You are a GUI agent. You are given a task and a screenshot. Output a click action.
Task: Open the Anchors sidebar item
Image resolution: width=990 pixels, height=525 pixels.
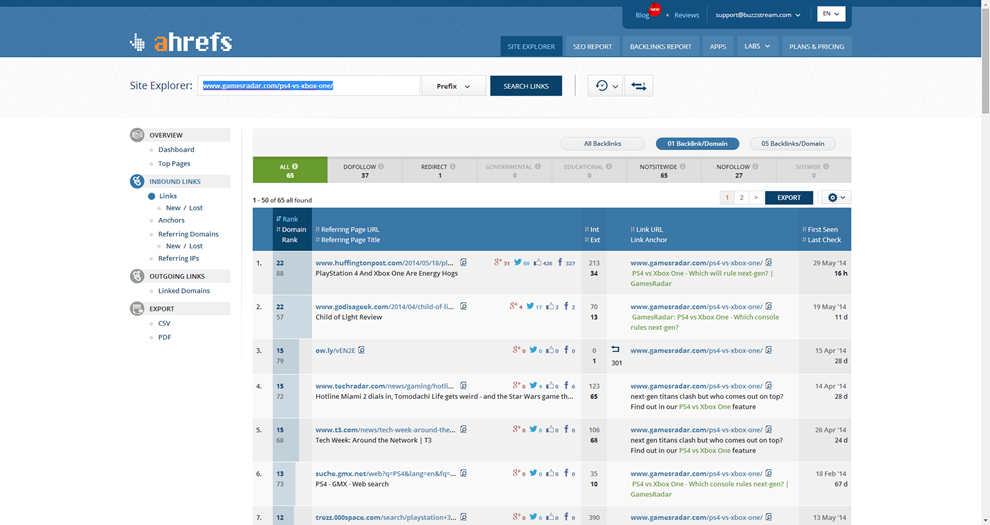coord(171,220)
